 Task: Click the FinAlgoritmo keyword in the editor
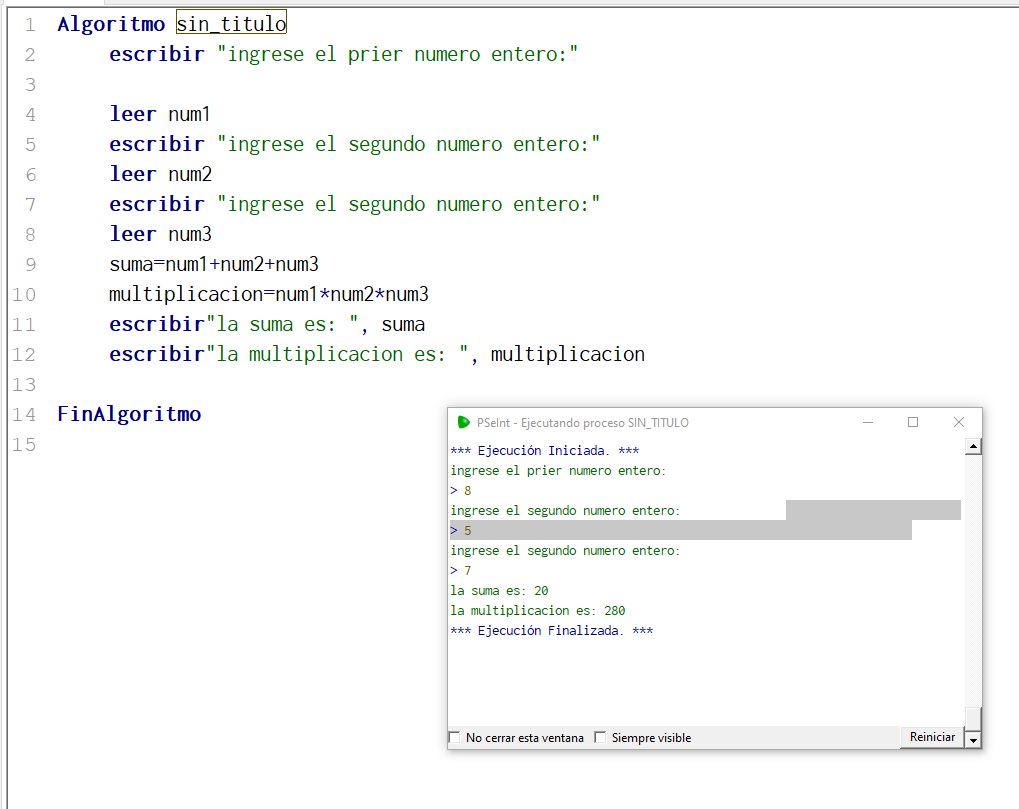(x=129, y=414)
